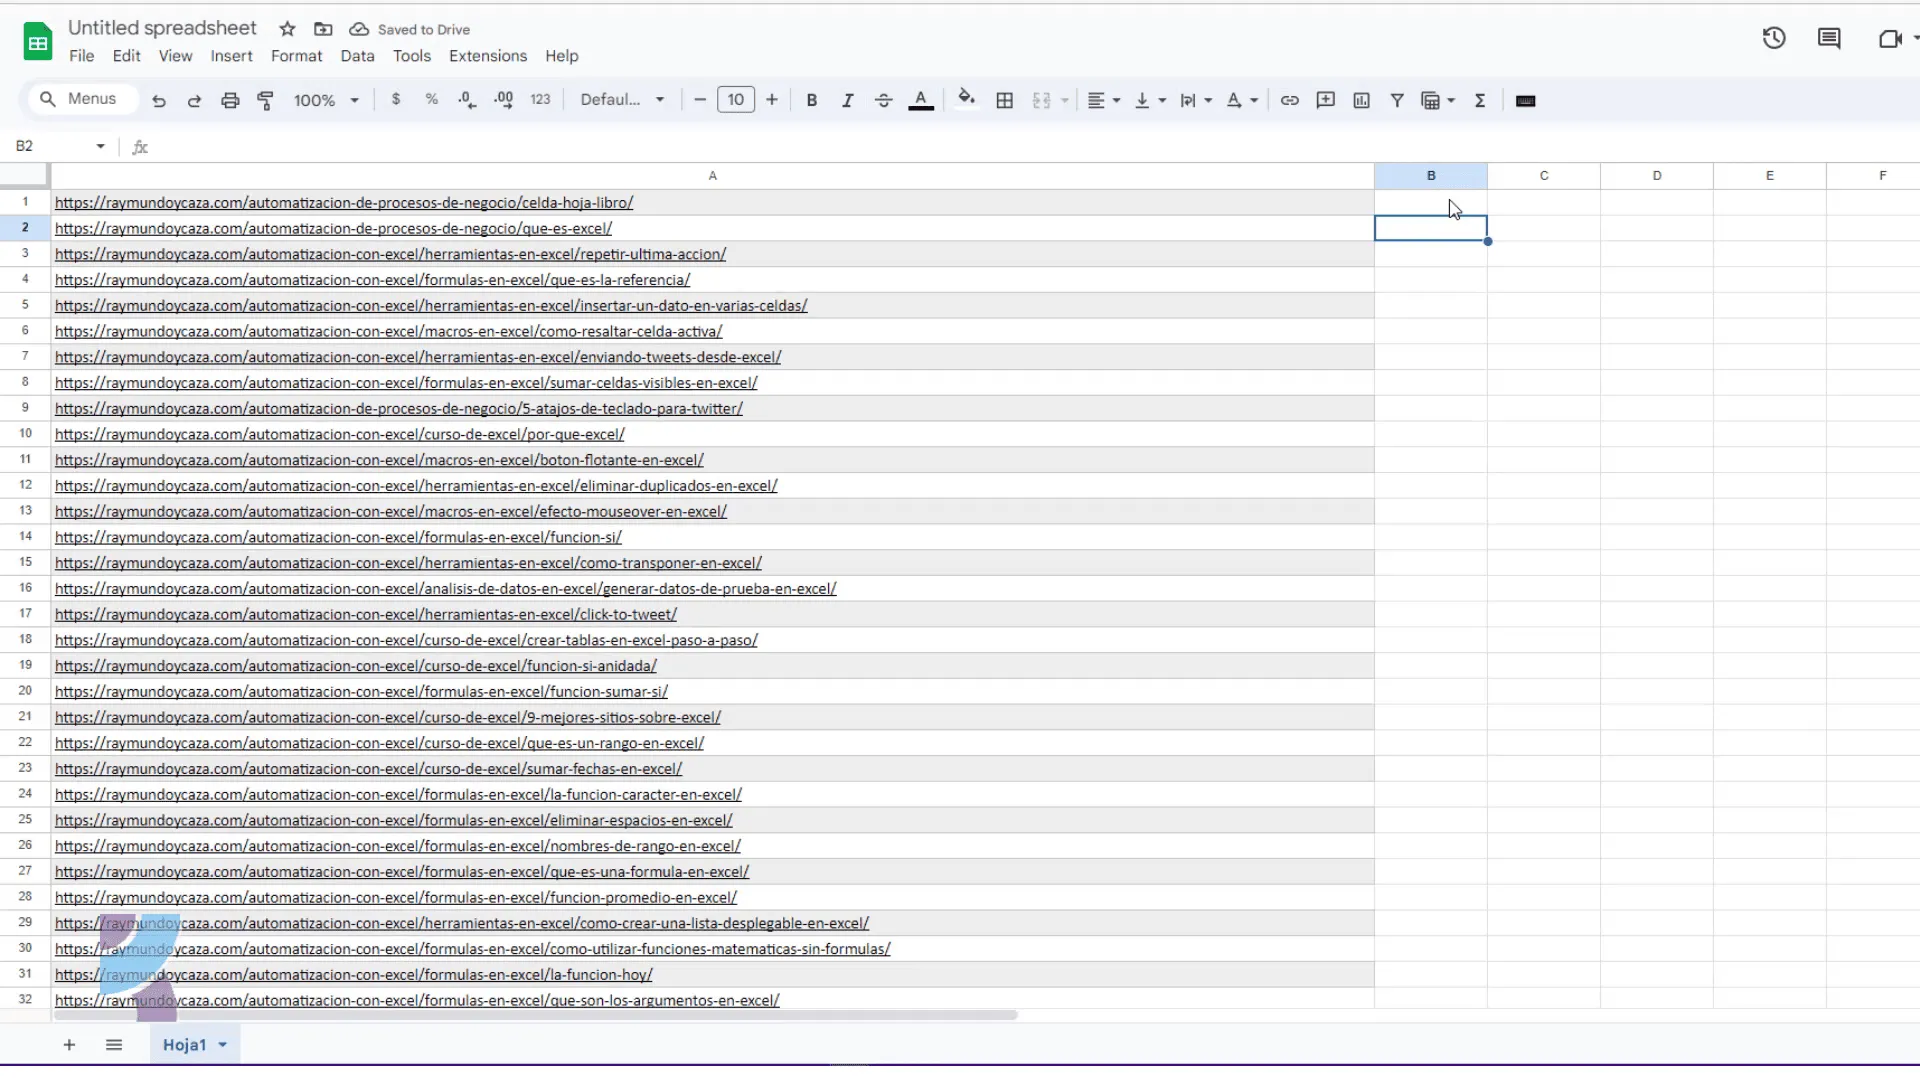Toggle italic formatting
Screen dimensions: 1920x1080
point(847,101)
